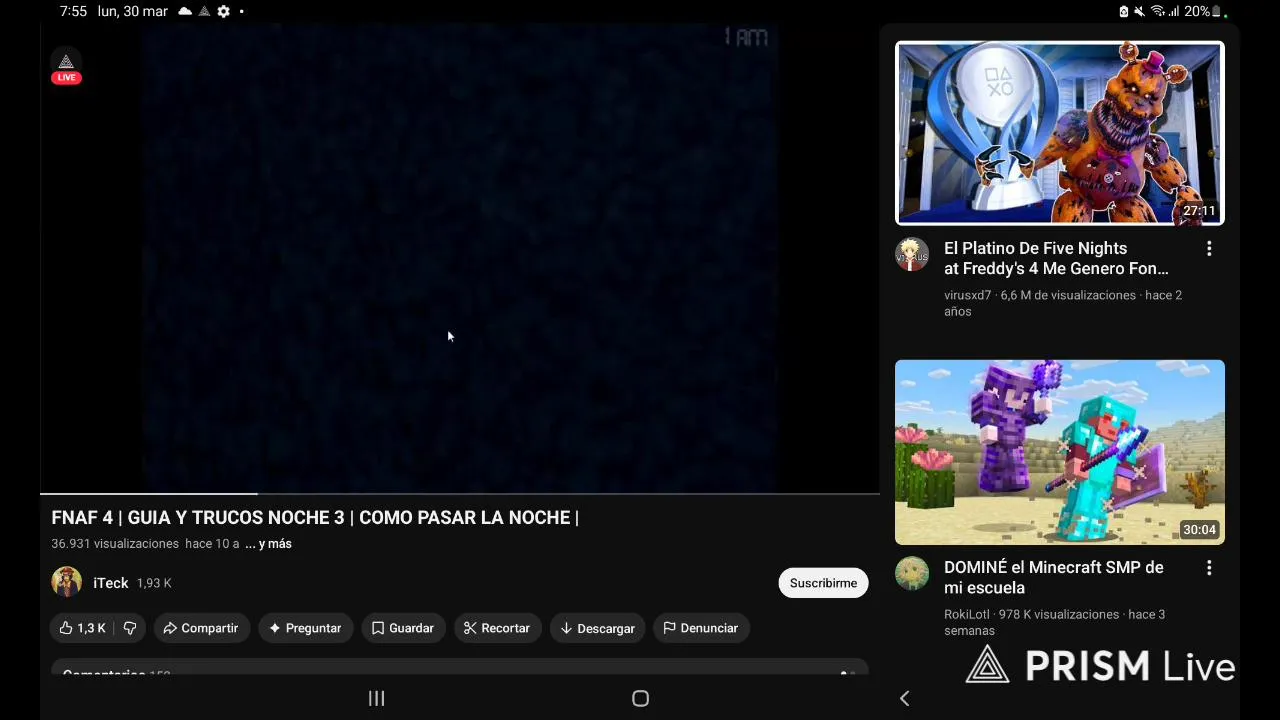Open virusxd7 channel avatar
This screenshot has width=1280, height=720.
click(x=912, y=255)
